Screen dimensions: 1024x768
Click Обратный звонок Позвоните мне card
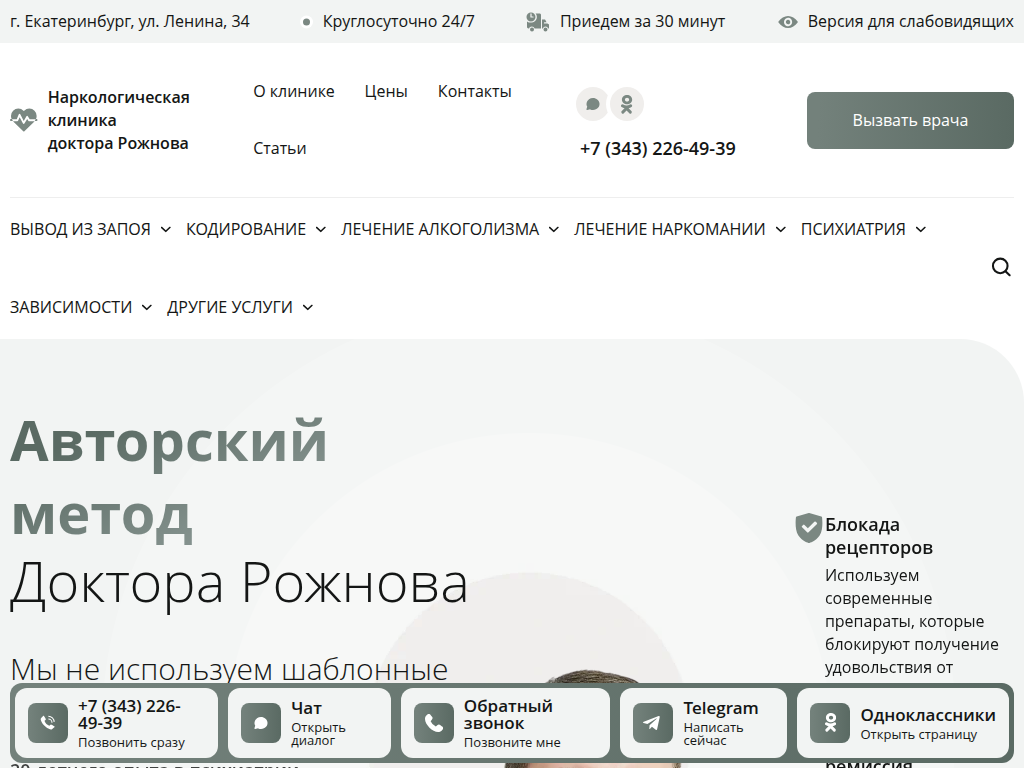[x=505, y=723]
